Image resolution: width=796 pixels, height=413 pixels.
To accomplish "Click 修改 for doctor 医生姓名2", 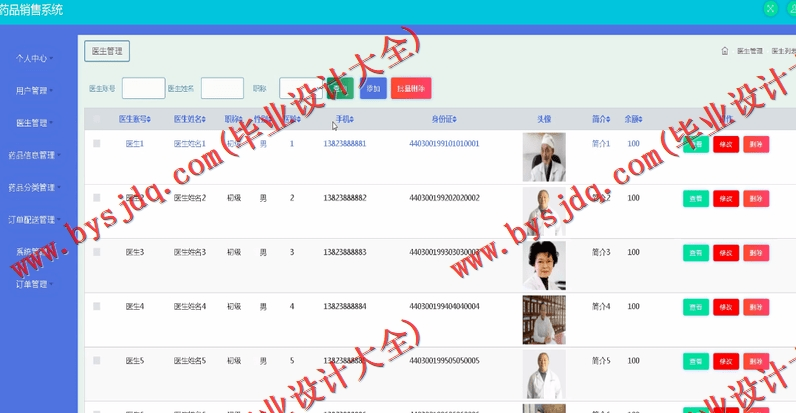I will point(726,198).
